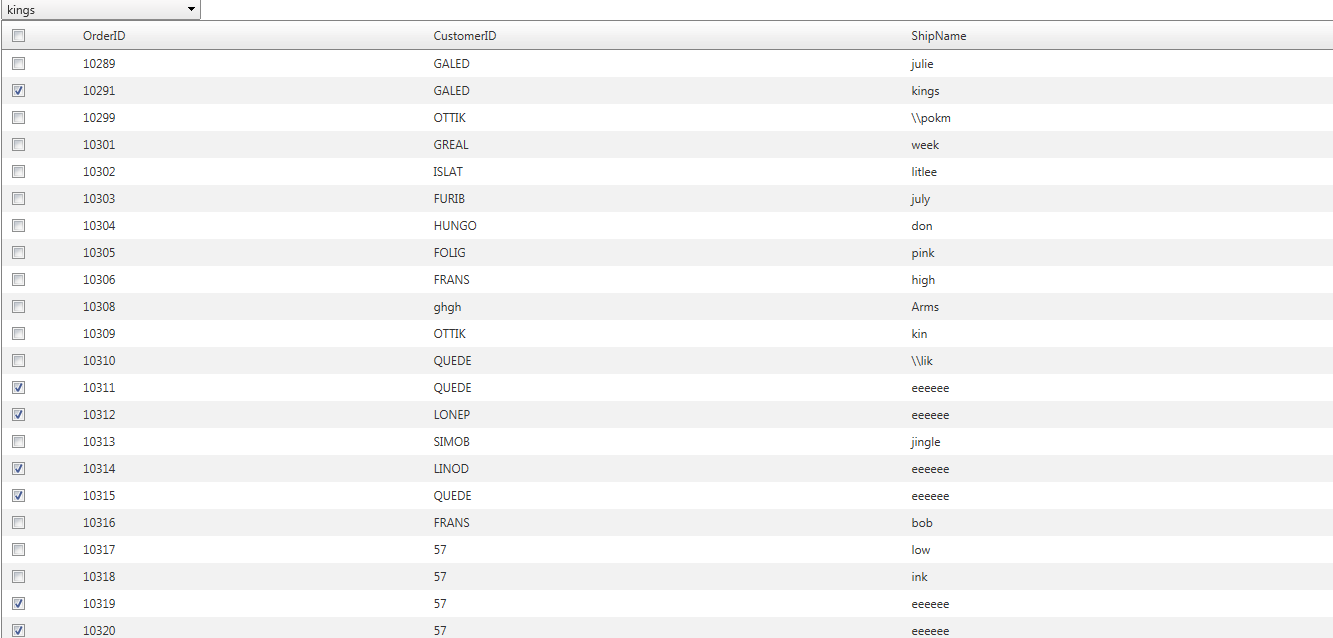The image size is (1333, 638).
Task: Uncheck the box for order 10291
Action: tap(18, 90)
